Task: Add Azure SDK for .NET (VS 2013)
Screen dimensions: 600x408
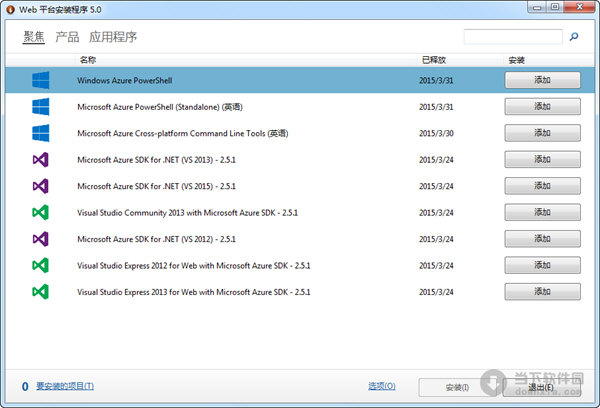Action: point(542,159)
